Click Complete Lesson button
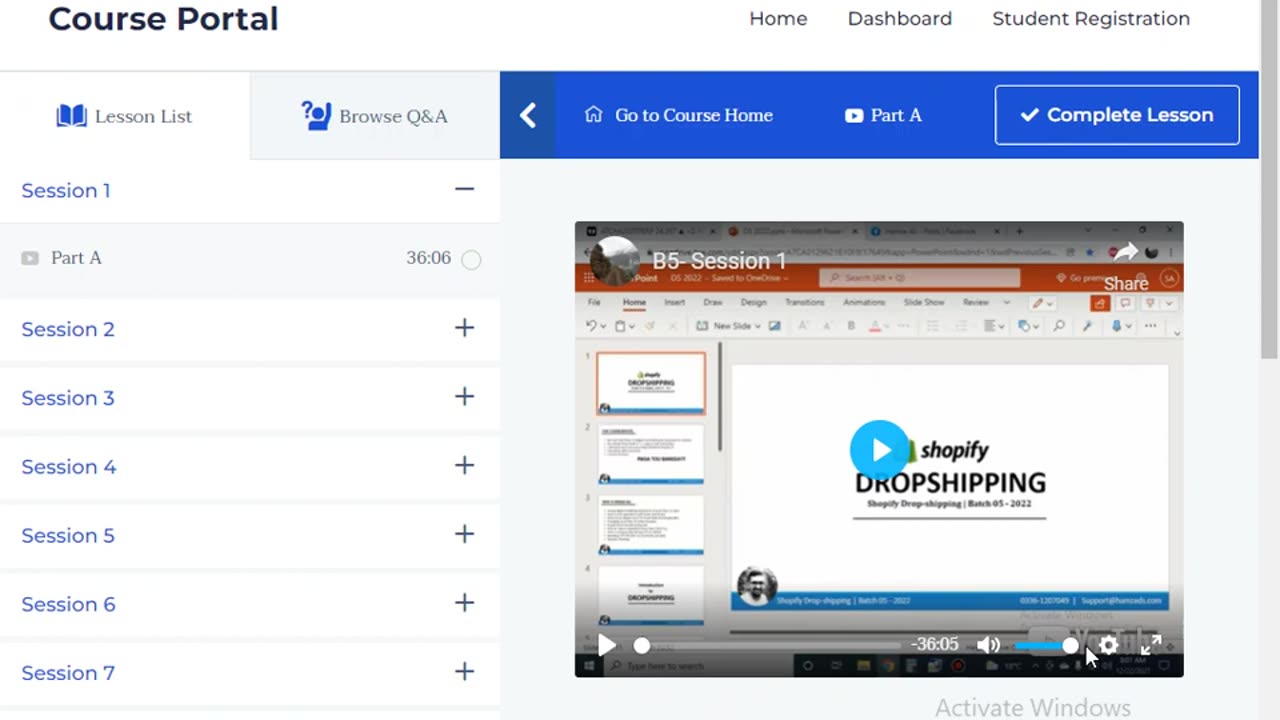This screenshot has width=1280, height=720. pyautogui.click(x=1117, y=115)
